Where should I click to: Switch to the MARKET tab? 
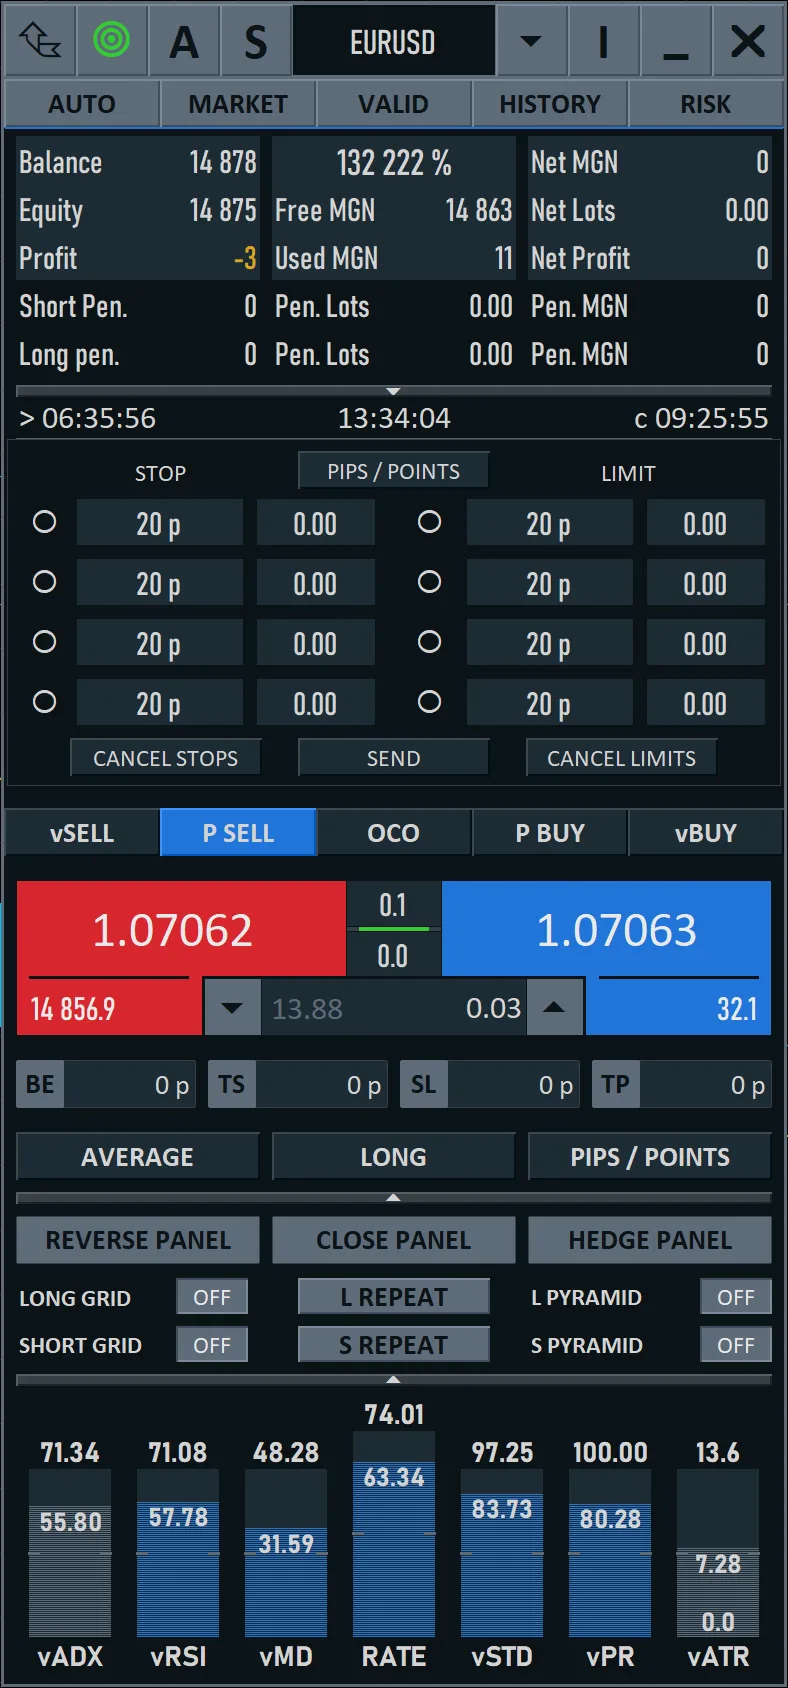[238, 104]
